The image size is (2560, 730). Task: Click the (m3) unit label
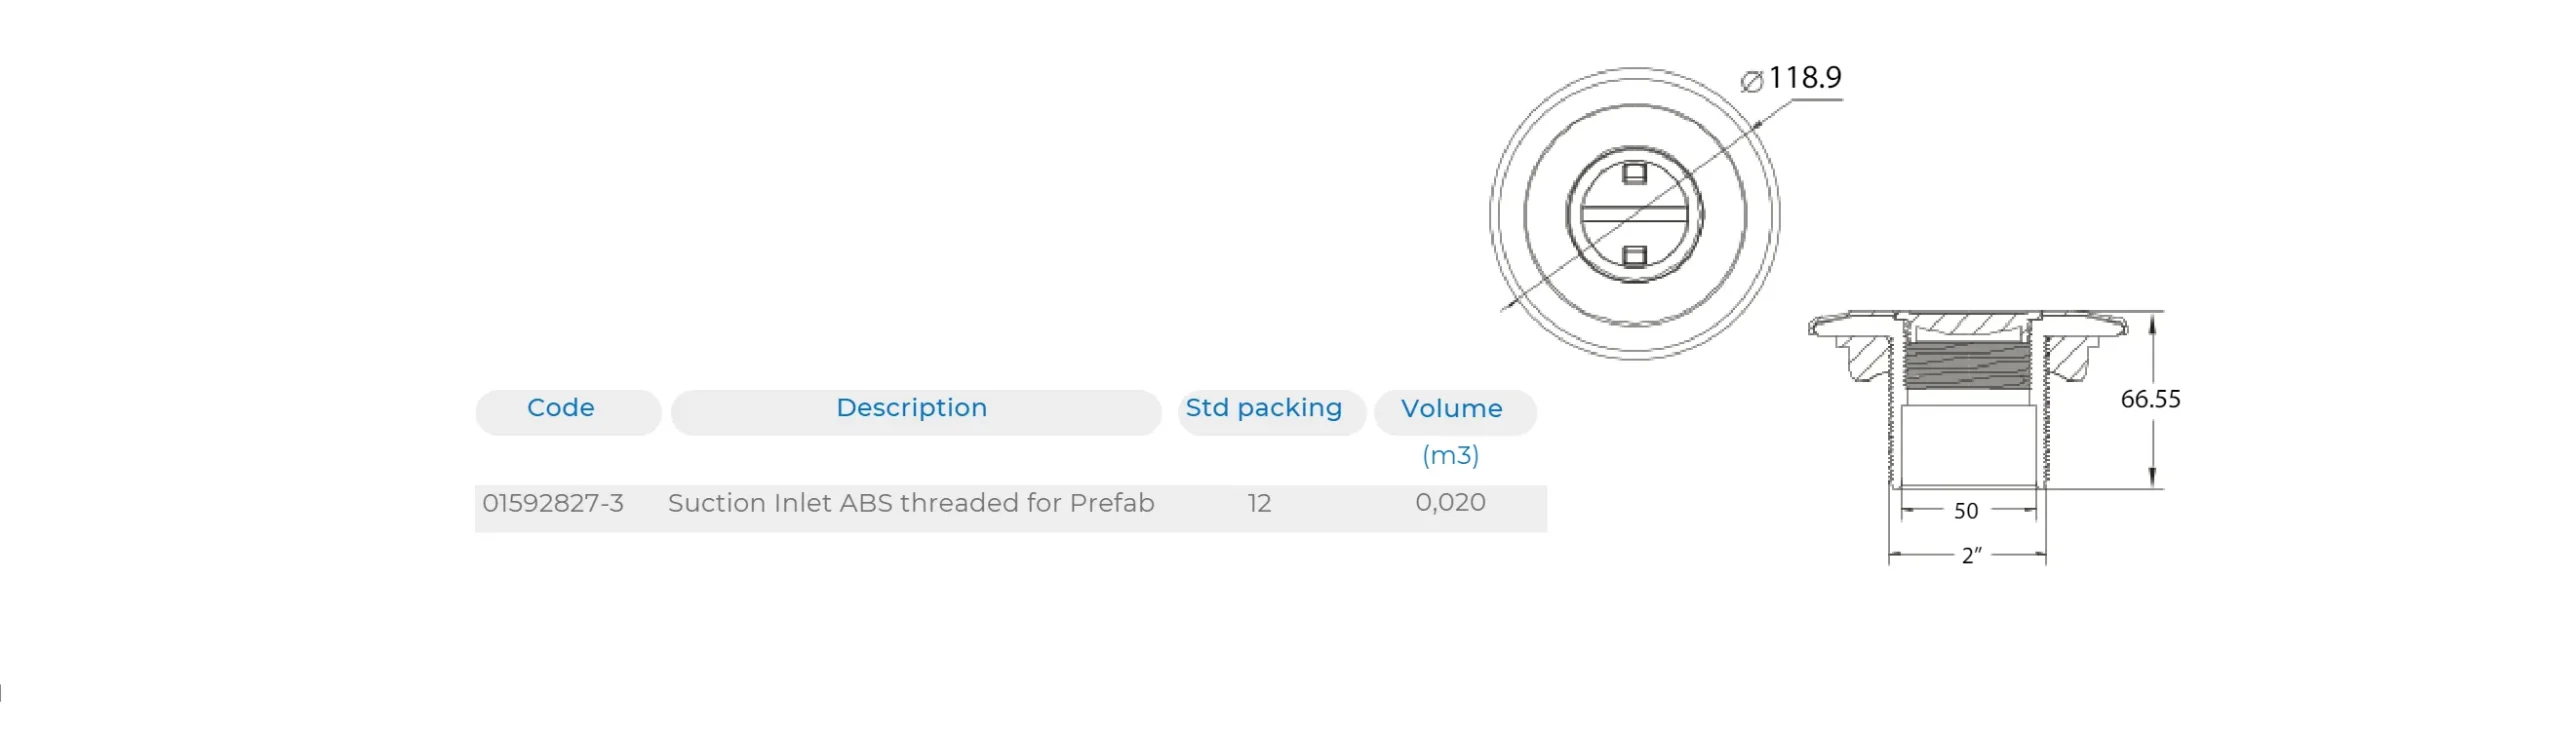1450,455
